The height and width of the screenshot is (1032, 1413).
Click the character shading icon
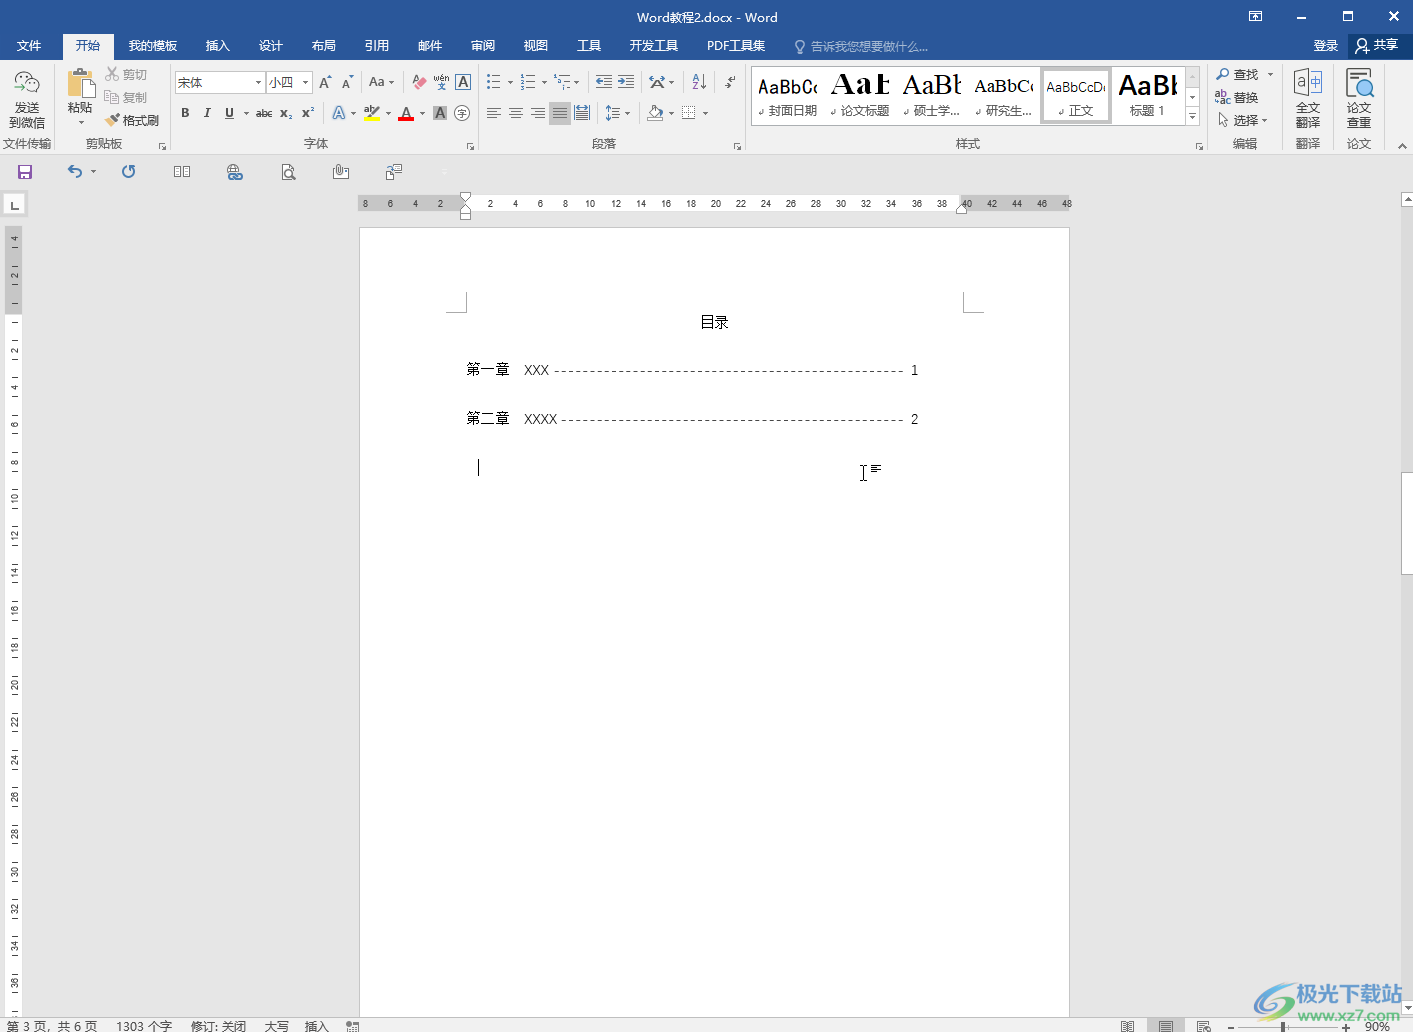click(x=440, y=113)
